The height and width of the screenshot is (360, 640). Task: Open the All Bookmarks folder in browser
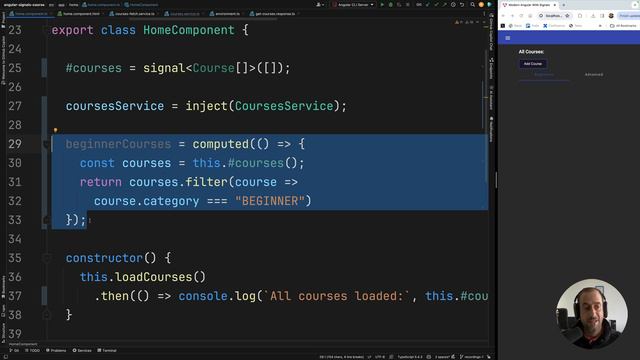tap(623, 26)
